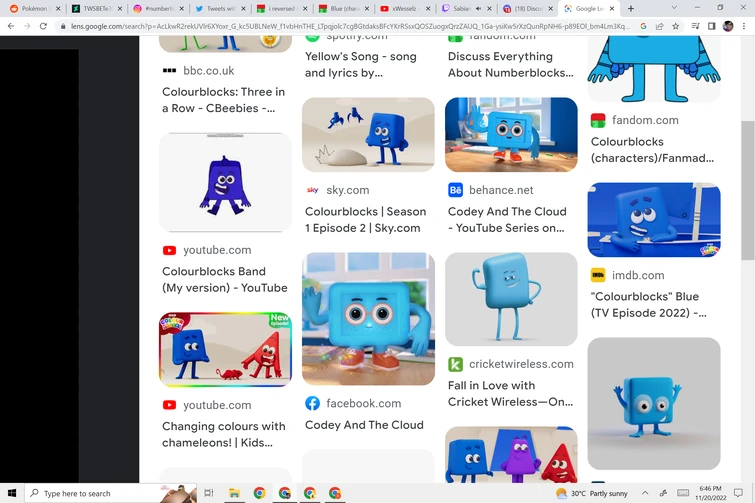
Task: Click the imdb.com source label
Action: (638, 275)
